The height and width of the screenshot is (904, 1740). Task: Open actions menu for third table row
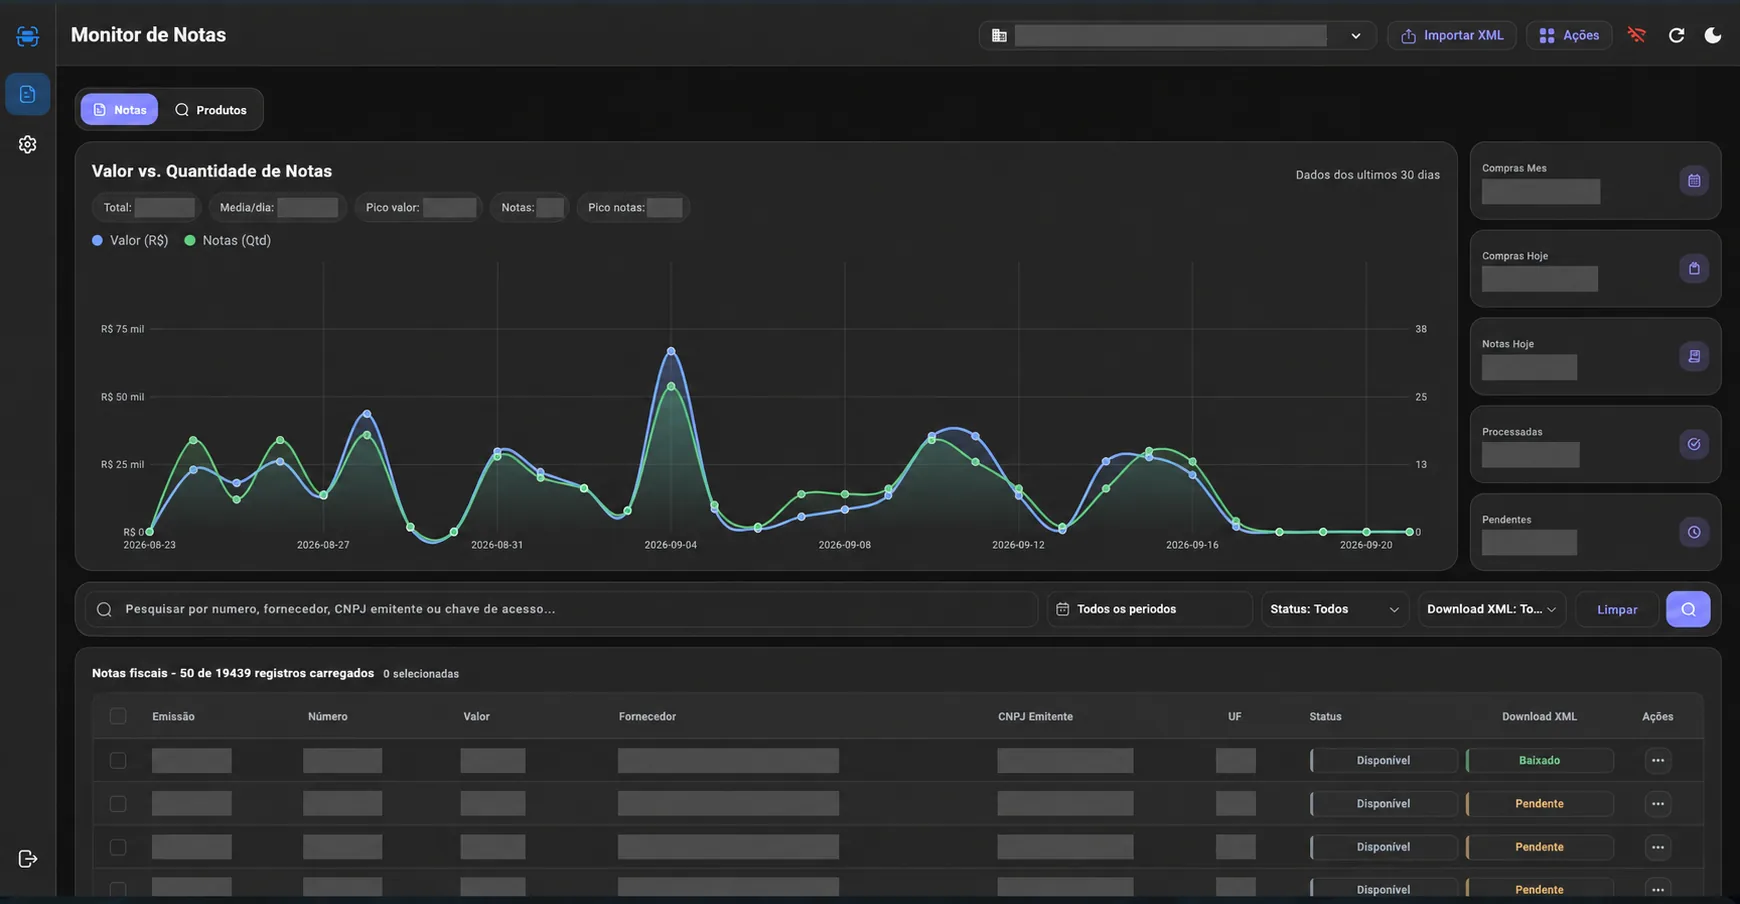1658,847
